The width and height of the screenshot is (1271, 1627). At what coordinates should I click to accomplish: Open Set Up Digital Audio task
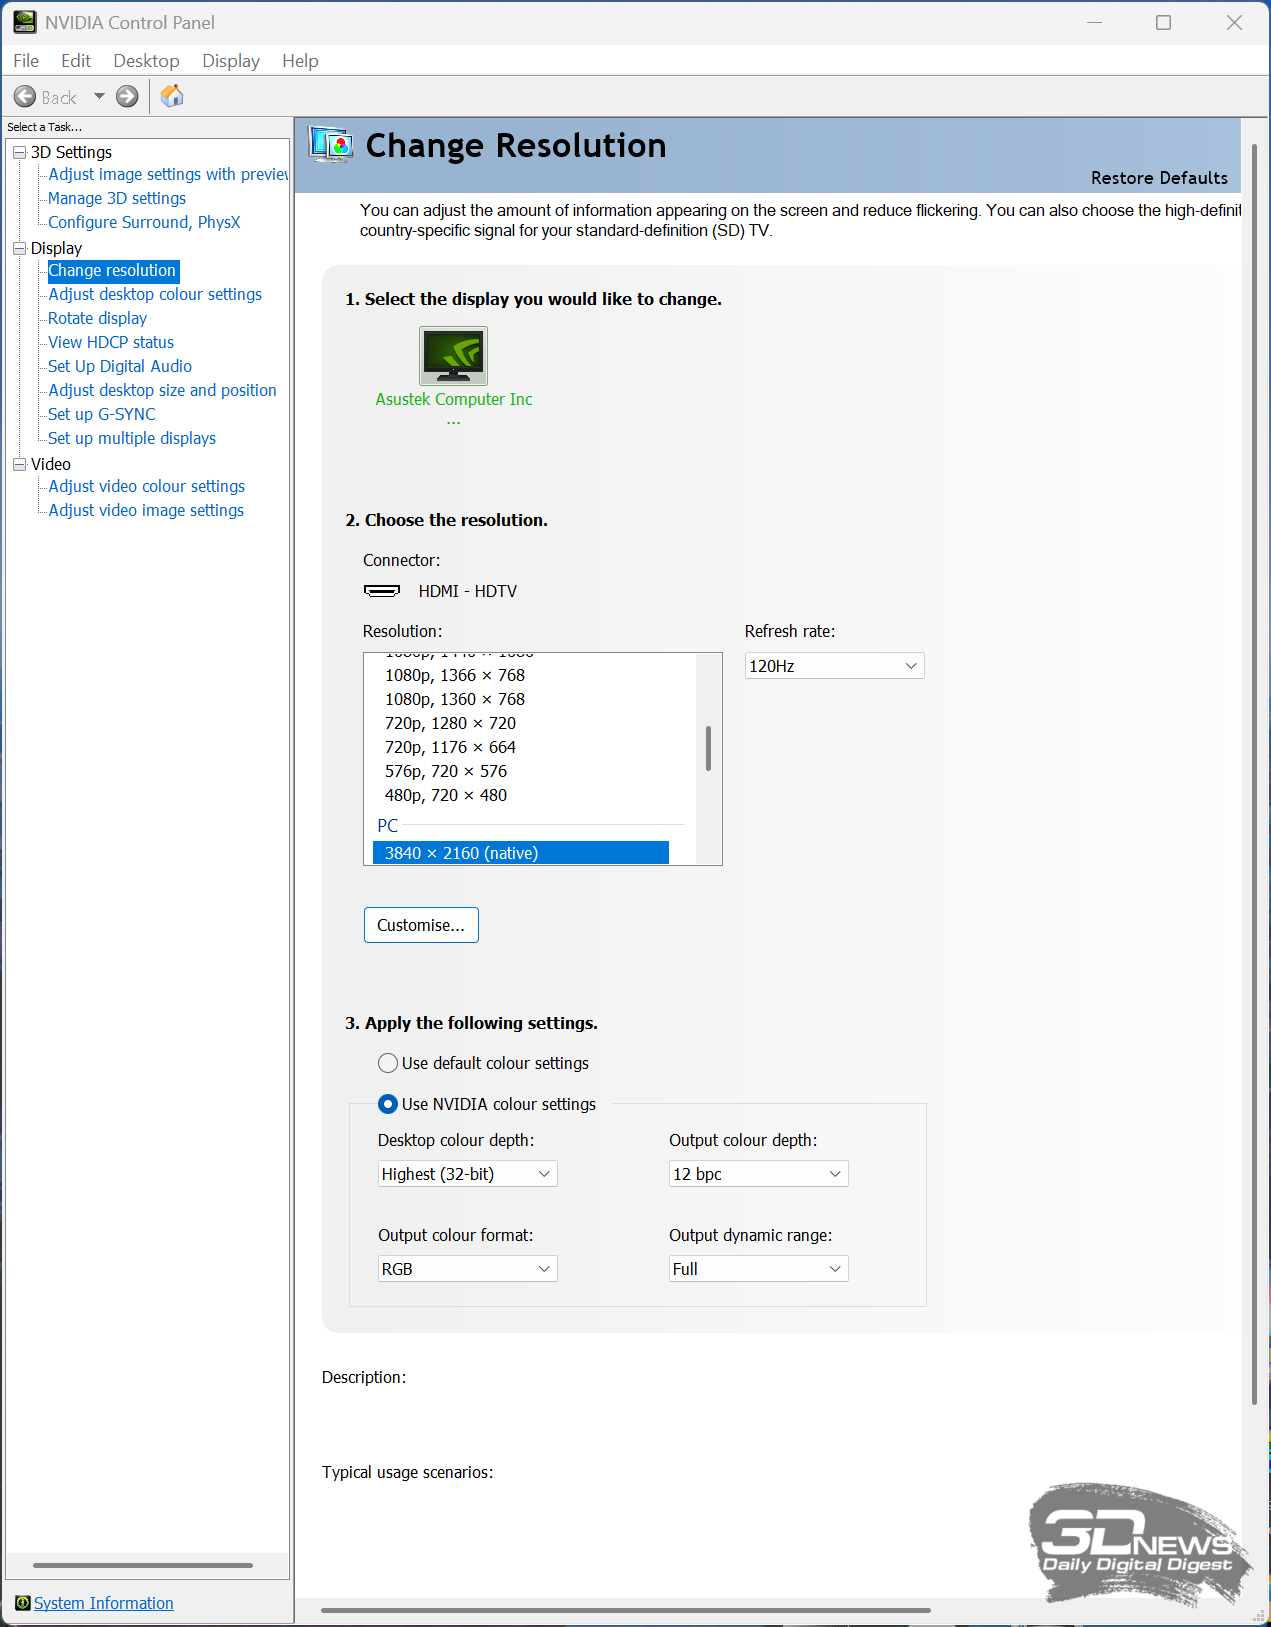(x=120, y=366)
